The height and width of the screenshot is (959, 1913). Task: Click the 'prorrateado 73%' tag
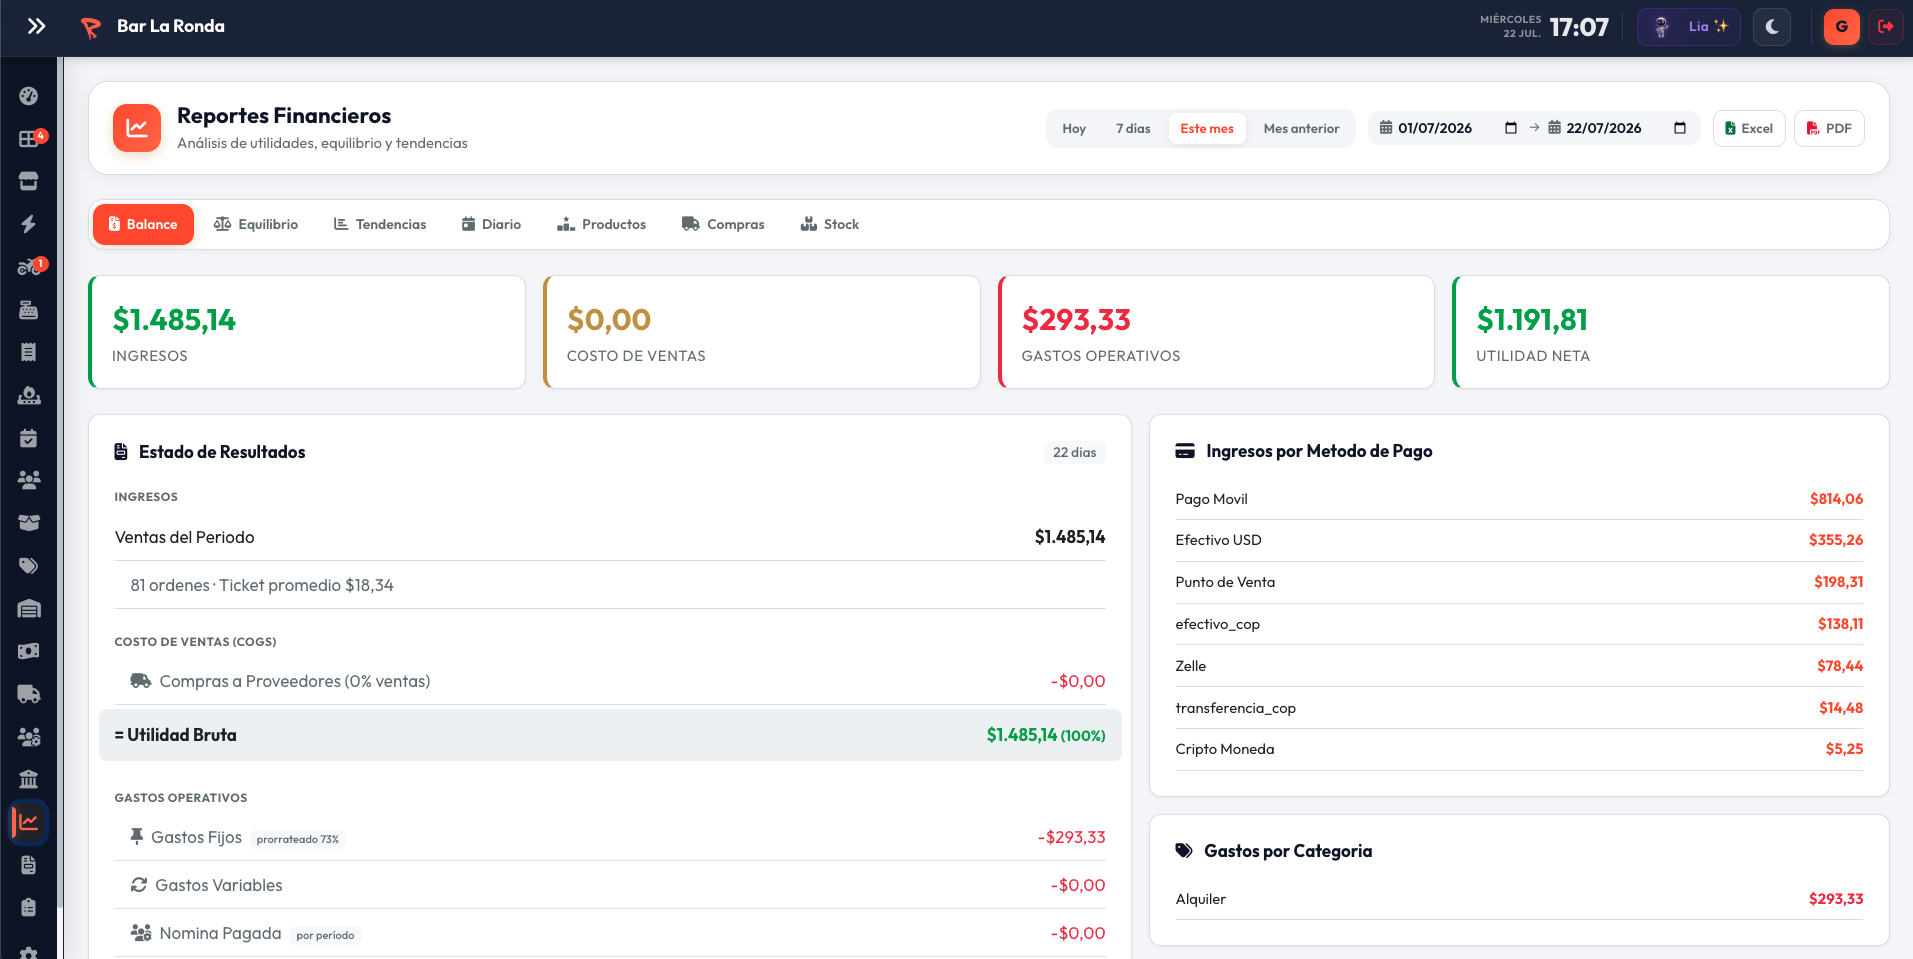298,839
